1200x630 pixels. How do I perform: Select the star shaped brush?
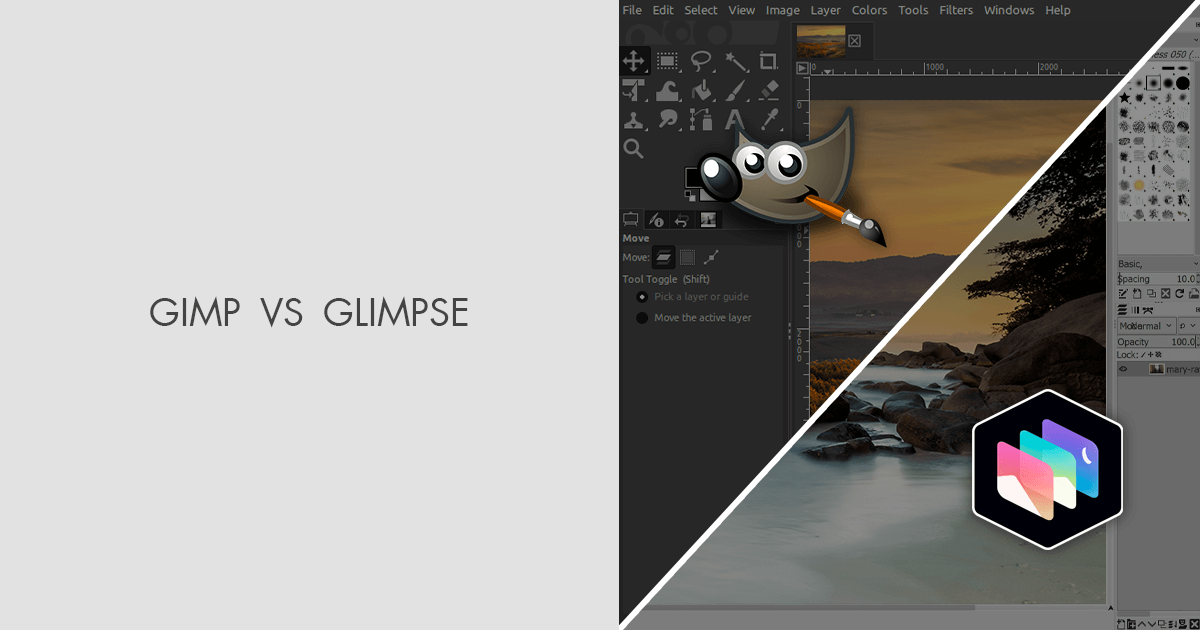1125,98
